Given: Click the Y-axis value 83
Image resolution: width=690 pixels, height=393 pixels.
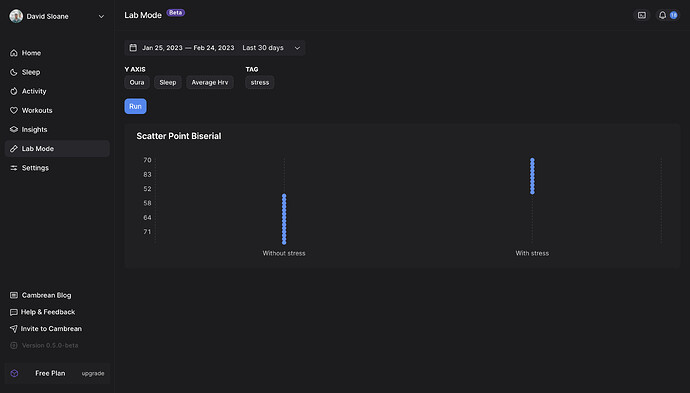Looking at the screenshot, I should tap(147, 174).
